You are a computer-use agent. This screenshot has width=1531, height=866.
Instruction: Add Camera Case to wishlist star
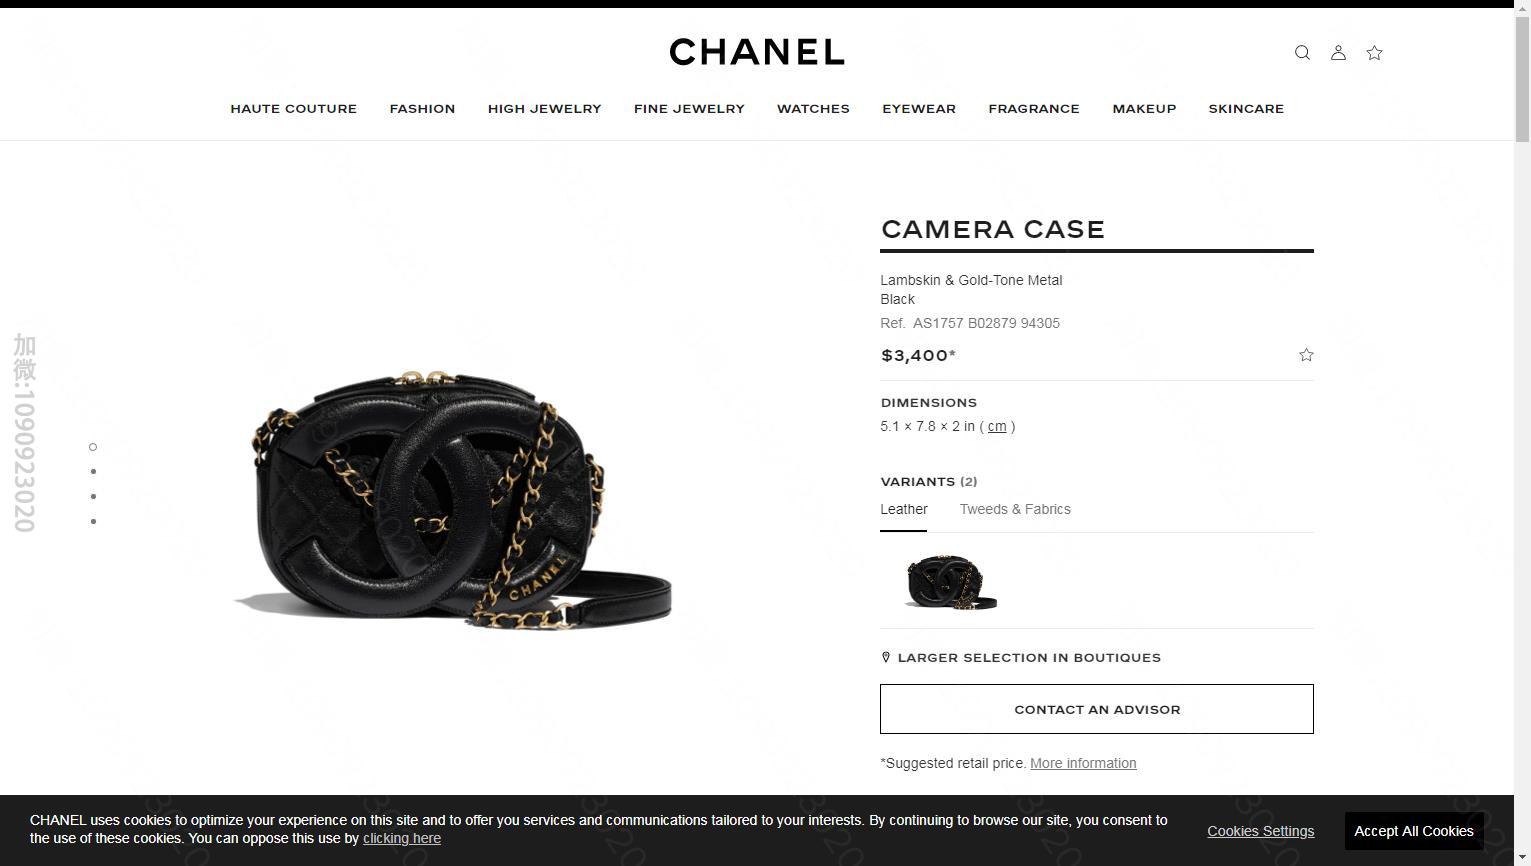pos(1306,355)
